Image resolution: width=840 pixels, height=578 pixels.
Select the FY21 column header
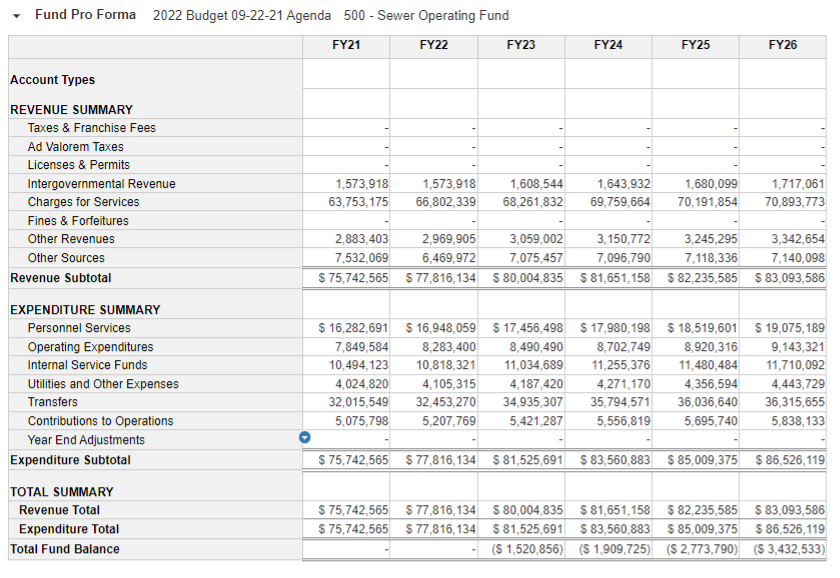(x=346, y=45)
